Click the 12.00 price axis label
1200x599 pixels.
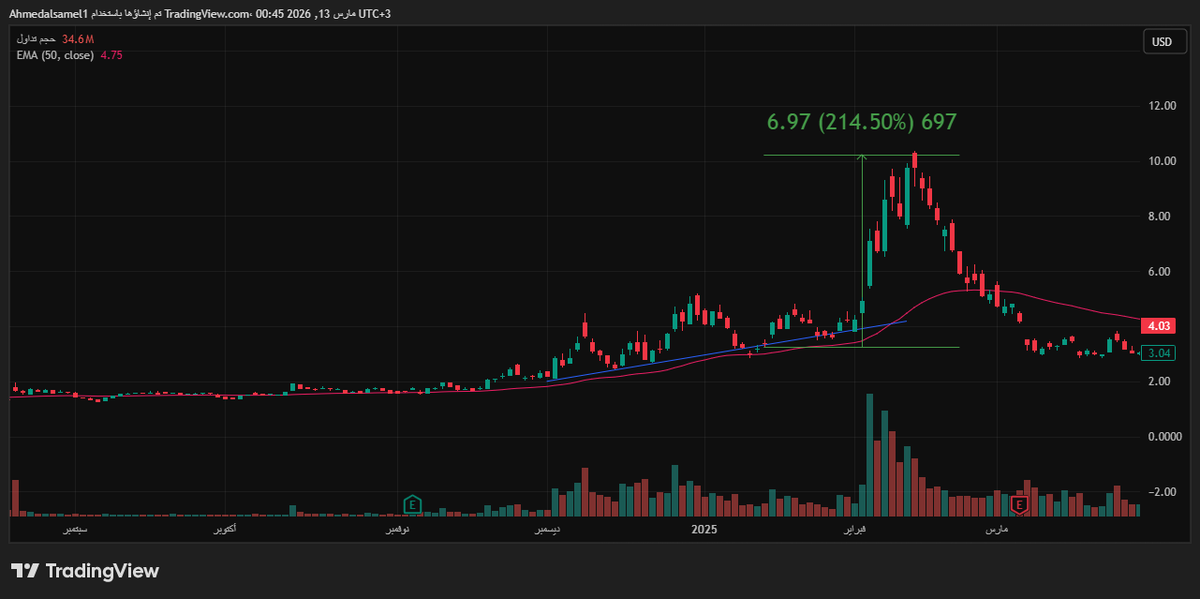[1162, 106]
